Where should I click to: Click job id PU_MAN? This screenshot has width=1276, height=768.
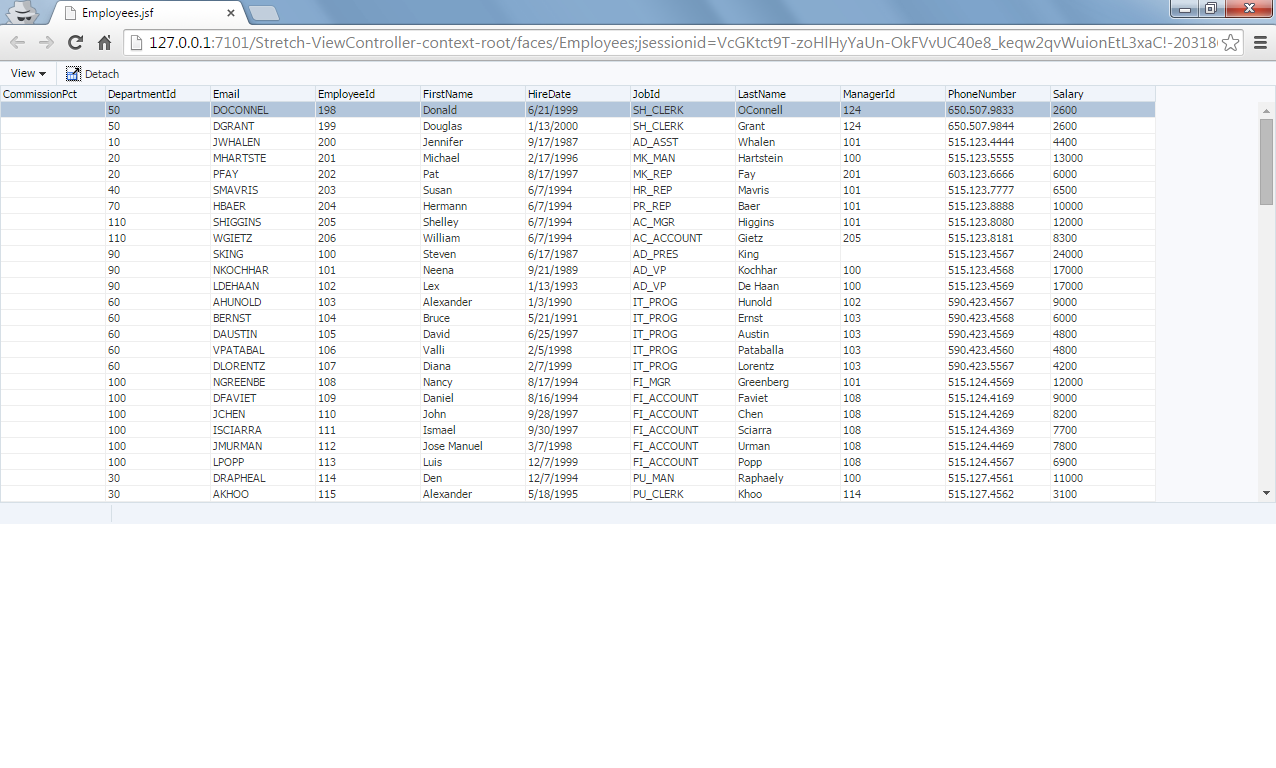click(655, 478)
